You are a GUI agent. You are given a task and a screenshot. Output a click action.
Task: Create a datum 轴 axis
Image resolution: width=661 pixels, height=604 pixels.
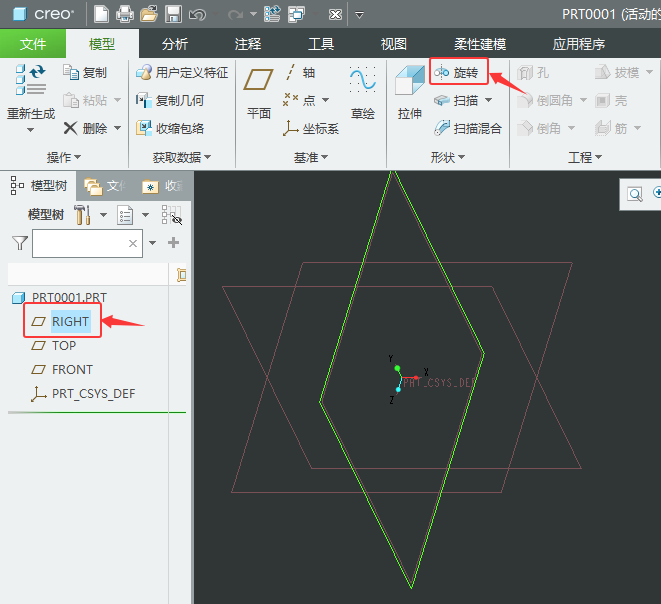[300, 72]
